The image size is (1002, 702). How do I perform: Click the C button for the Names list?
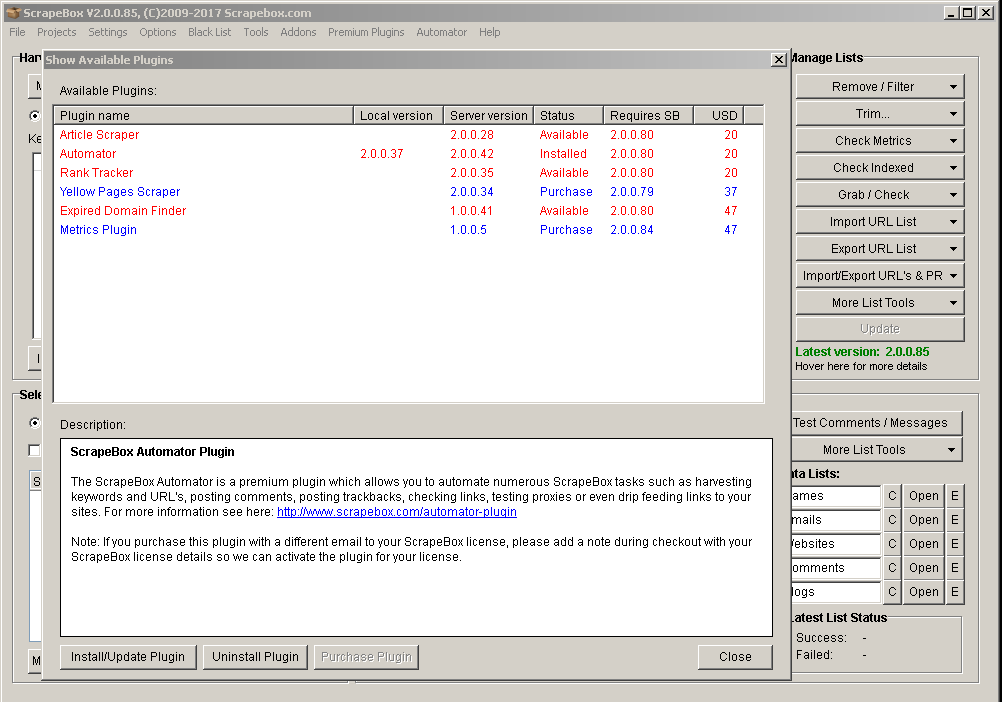[892, 496]
